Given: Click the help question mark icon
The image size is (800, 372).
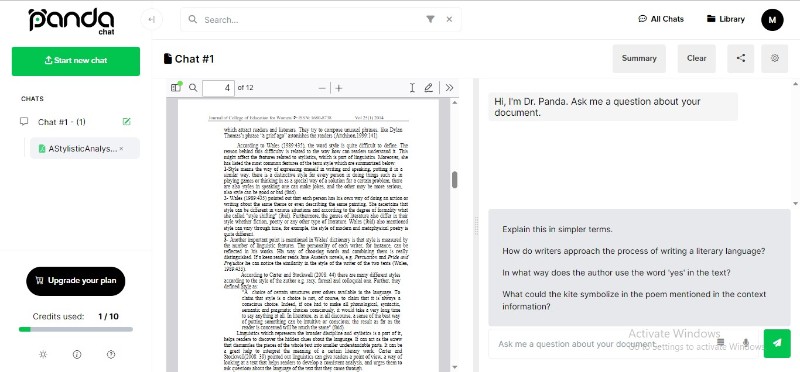Looking at the screenshot, I should pos(111,354).
